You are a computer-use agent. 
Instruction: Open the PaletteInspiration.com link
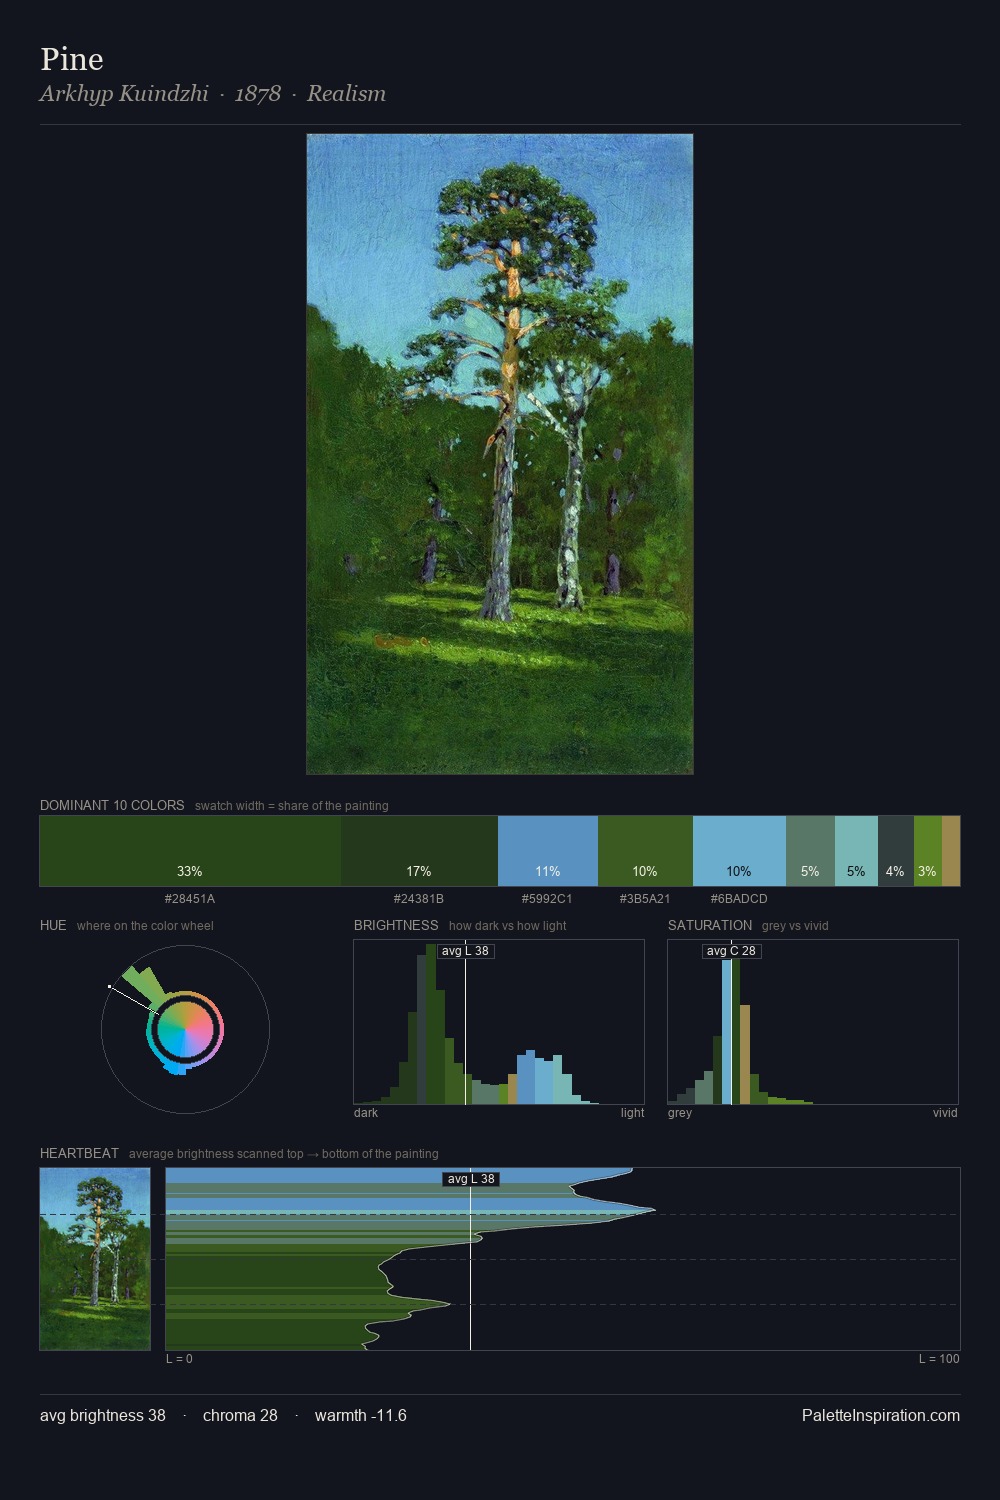881,1415
